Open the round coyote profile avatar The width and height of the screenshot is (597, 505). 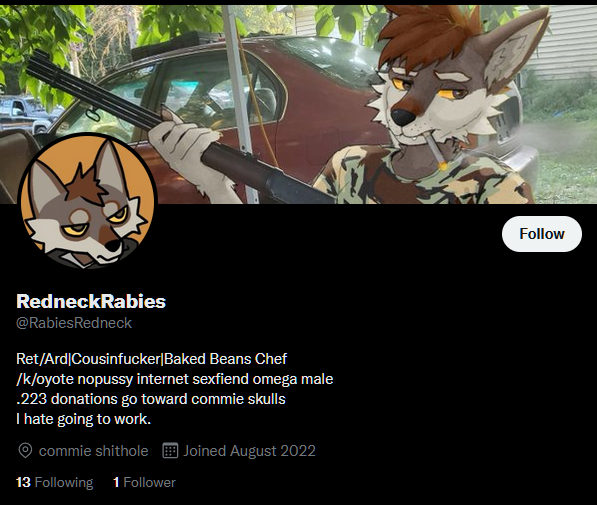[x=87, y=201]
